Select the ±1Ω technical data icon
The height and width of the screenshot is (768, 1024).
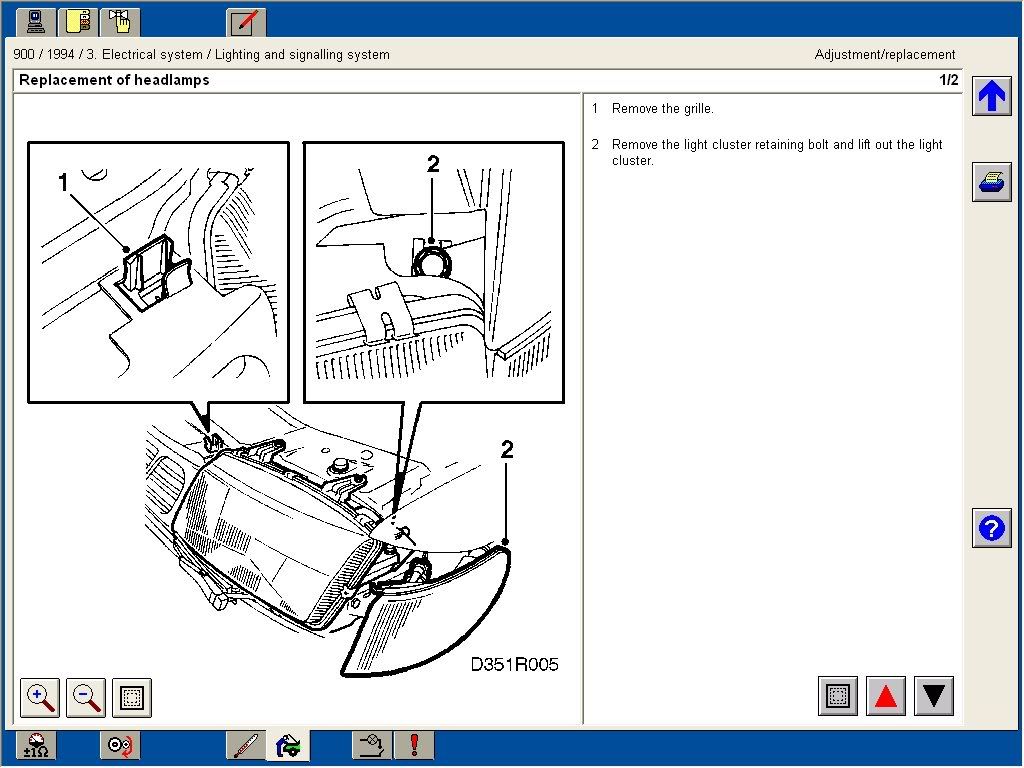(x=34, y=745)
